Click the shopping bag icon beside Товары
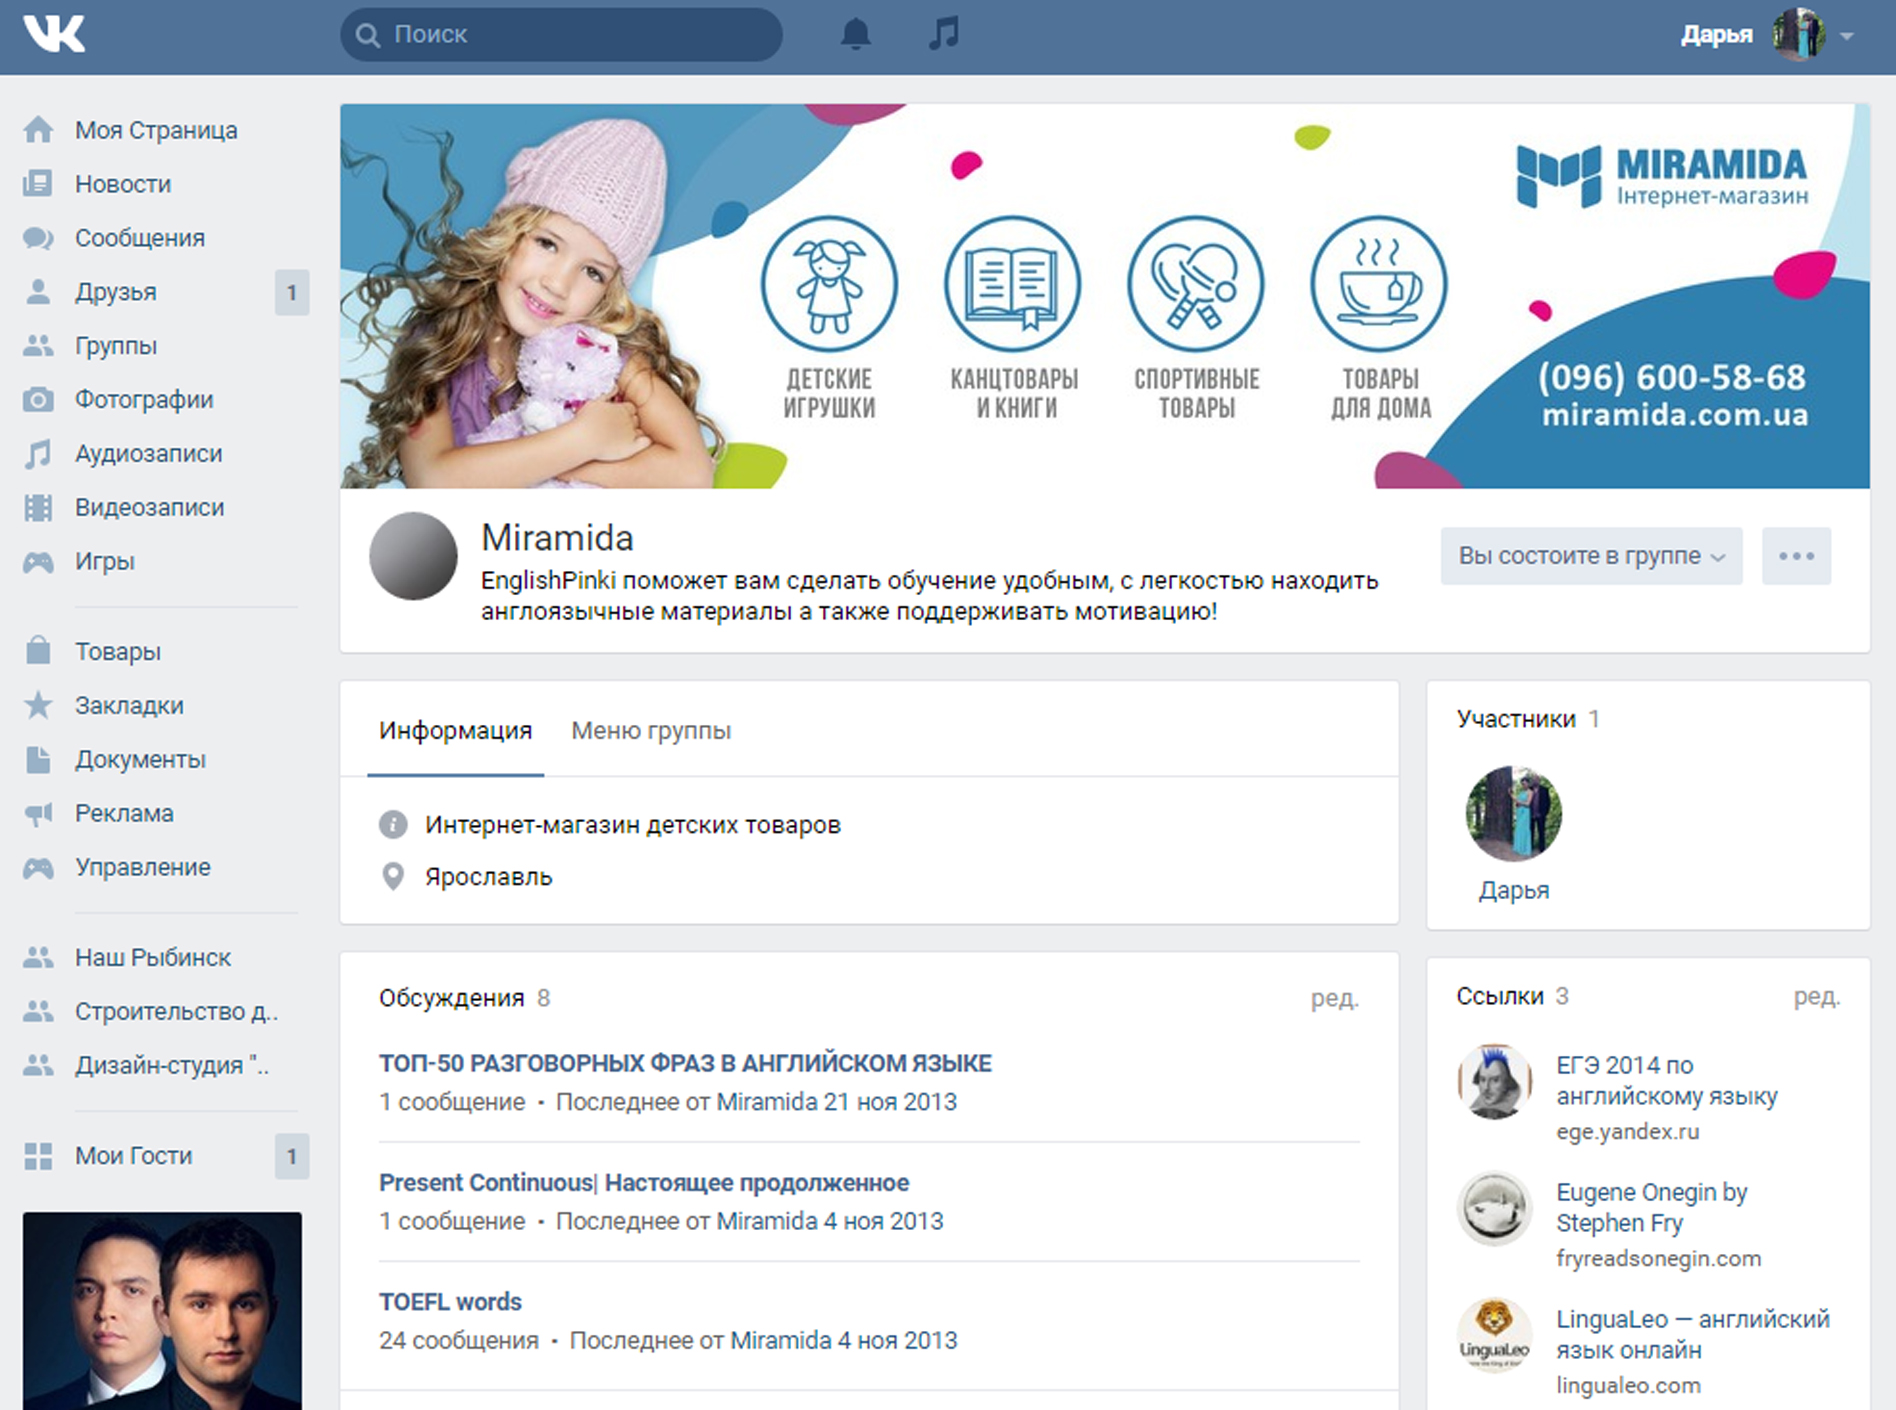The height and width of the screenshot is (1410, 1896). pyautogui.click(x=38, y=651)
